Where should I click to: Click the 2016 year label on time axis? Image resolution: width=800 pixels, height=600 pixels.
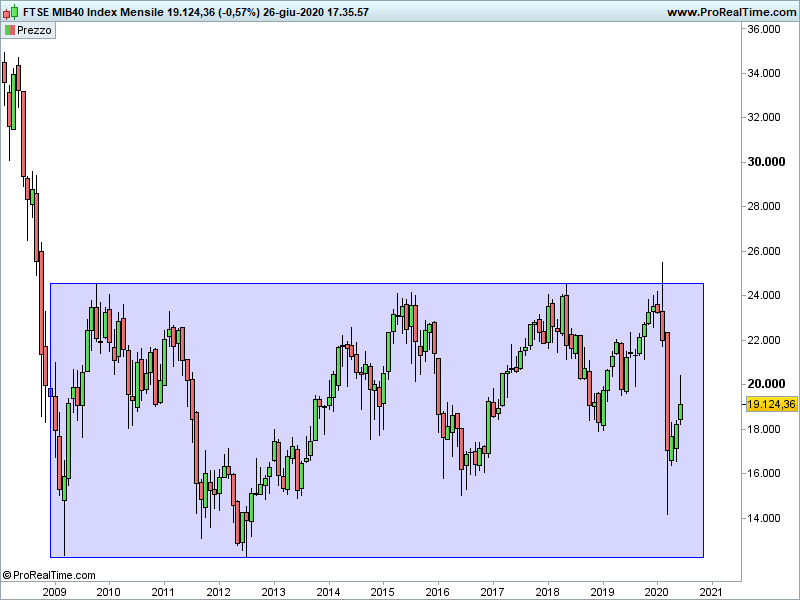click(x=437, y=592)
